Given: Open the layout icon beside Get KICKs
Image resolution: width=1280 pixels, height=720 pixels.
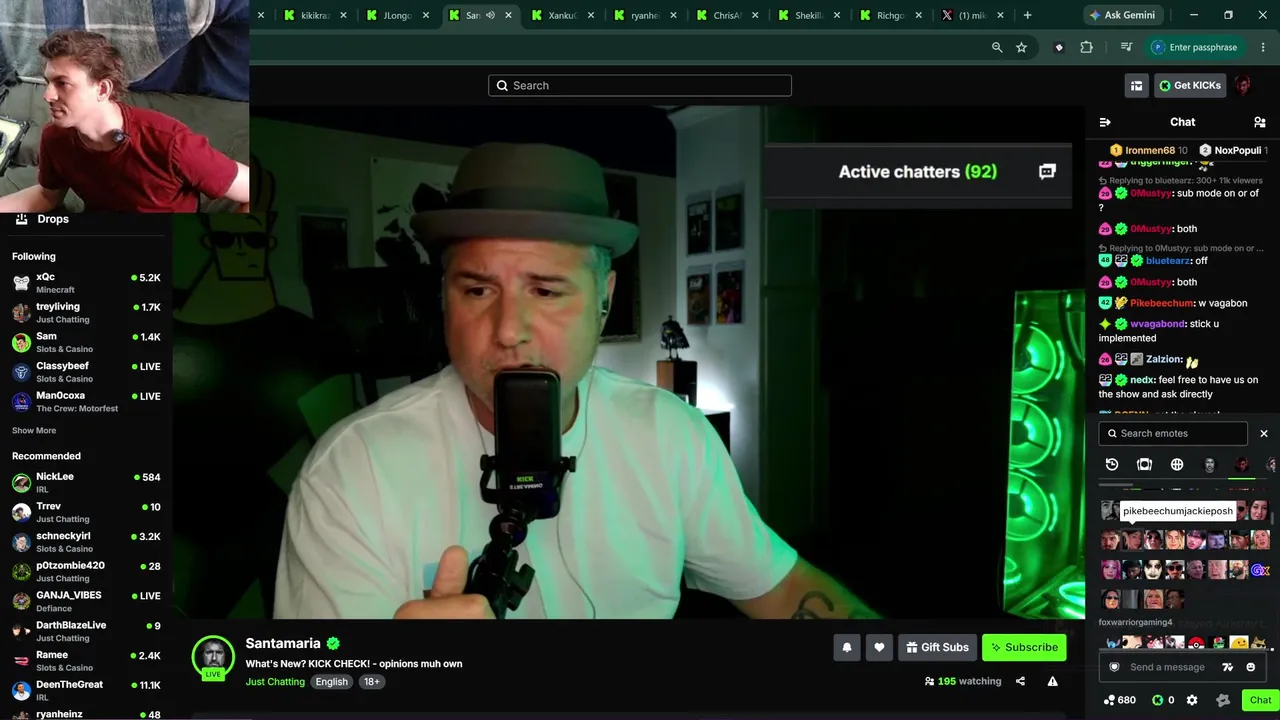Looking at the screenshot, I should [x=1136, y=86].
